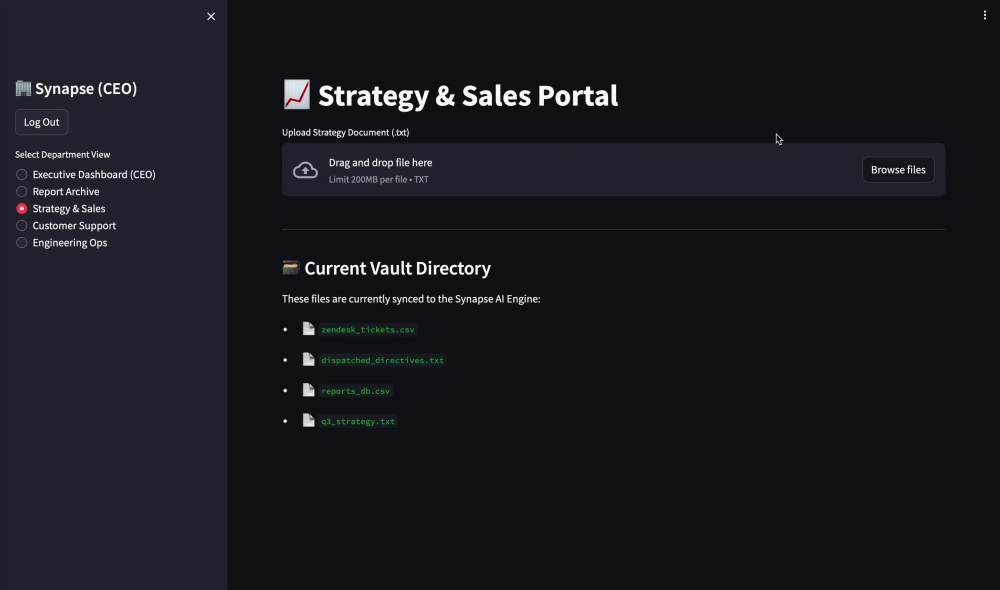Click the synced to Synapse AI Engine sentence

(x=411, y=299)
